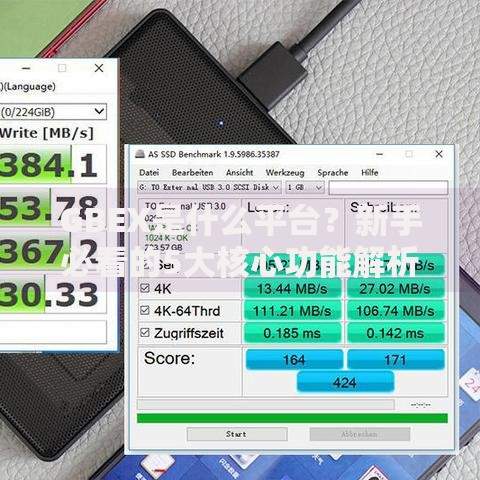
Task: Maximize the AS SSD Benchmark window
Action: point(409,154)
